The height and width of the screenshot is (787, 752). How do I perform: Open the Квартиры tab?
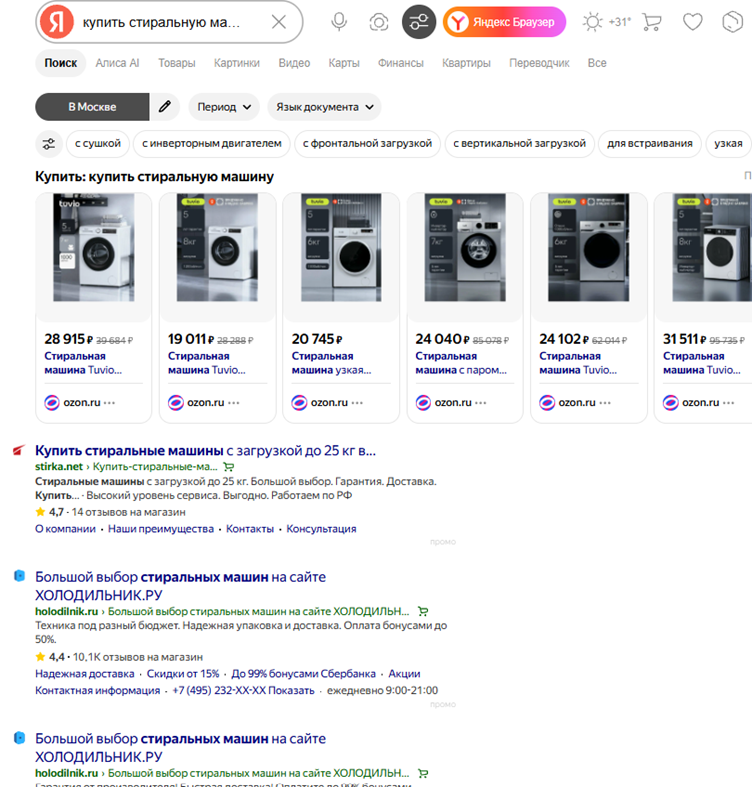(x=466, y=63)
